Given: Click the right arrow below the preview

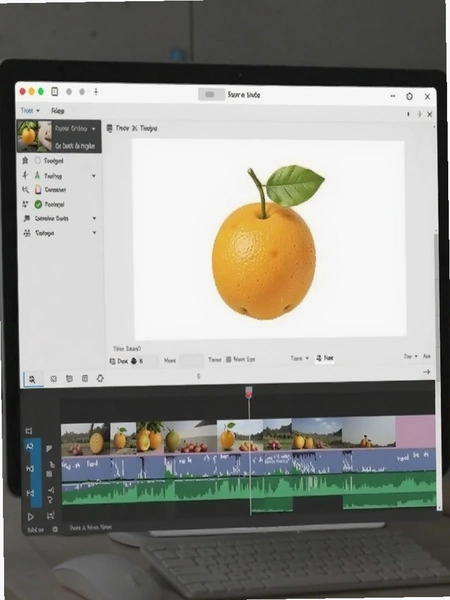Looking at the screenshot, I should (x=427, y=372).
